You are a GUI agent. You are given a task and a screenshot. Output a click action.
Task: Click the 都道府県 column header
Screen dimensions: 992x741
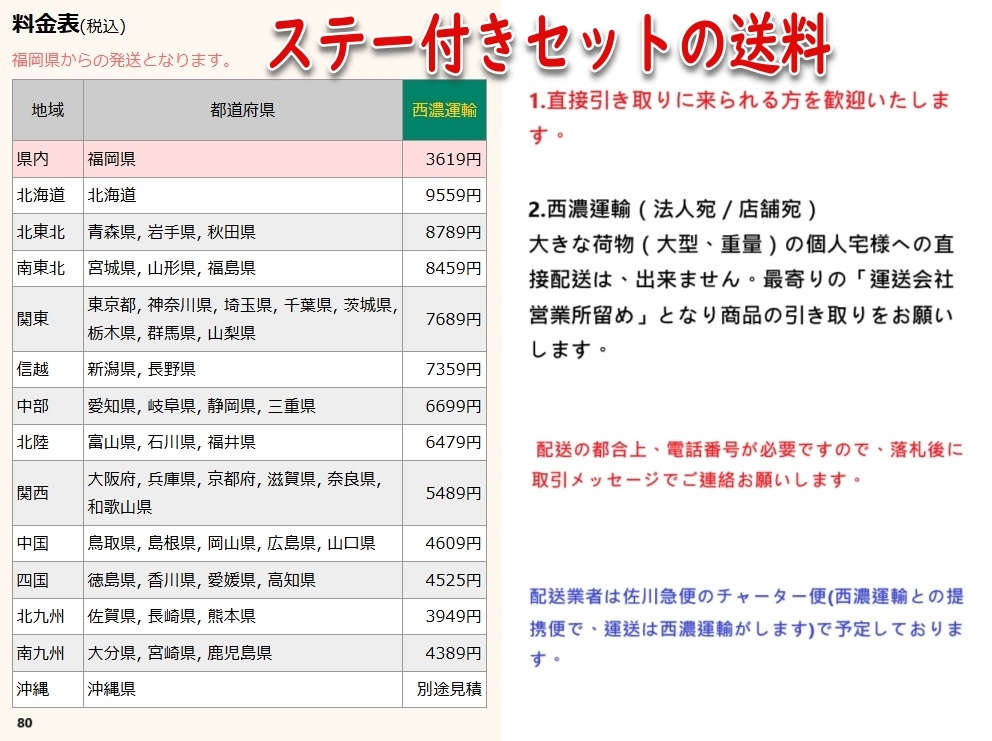click(x=240, y=109)
